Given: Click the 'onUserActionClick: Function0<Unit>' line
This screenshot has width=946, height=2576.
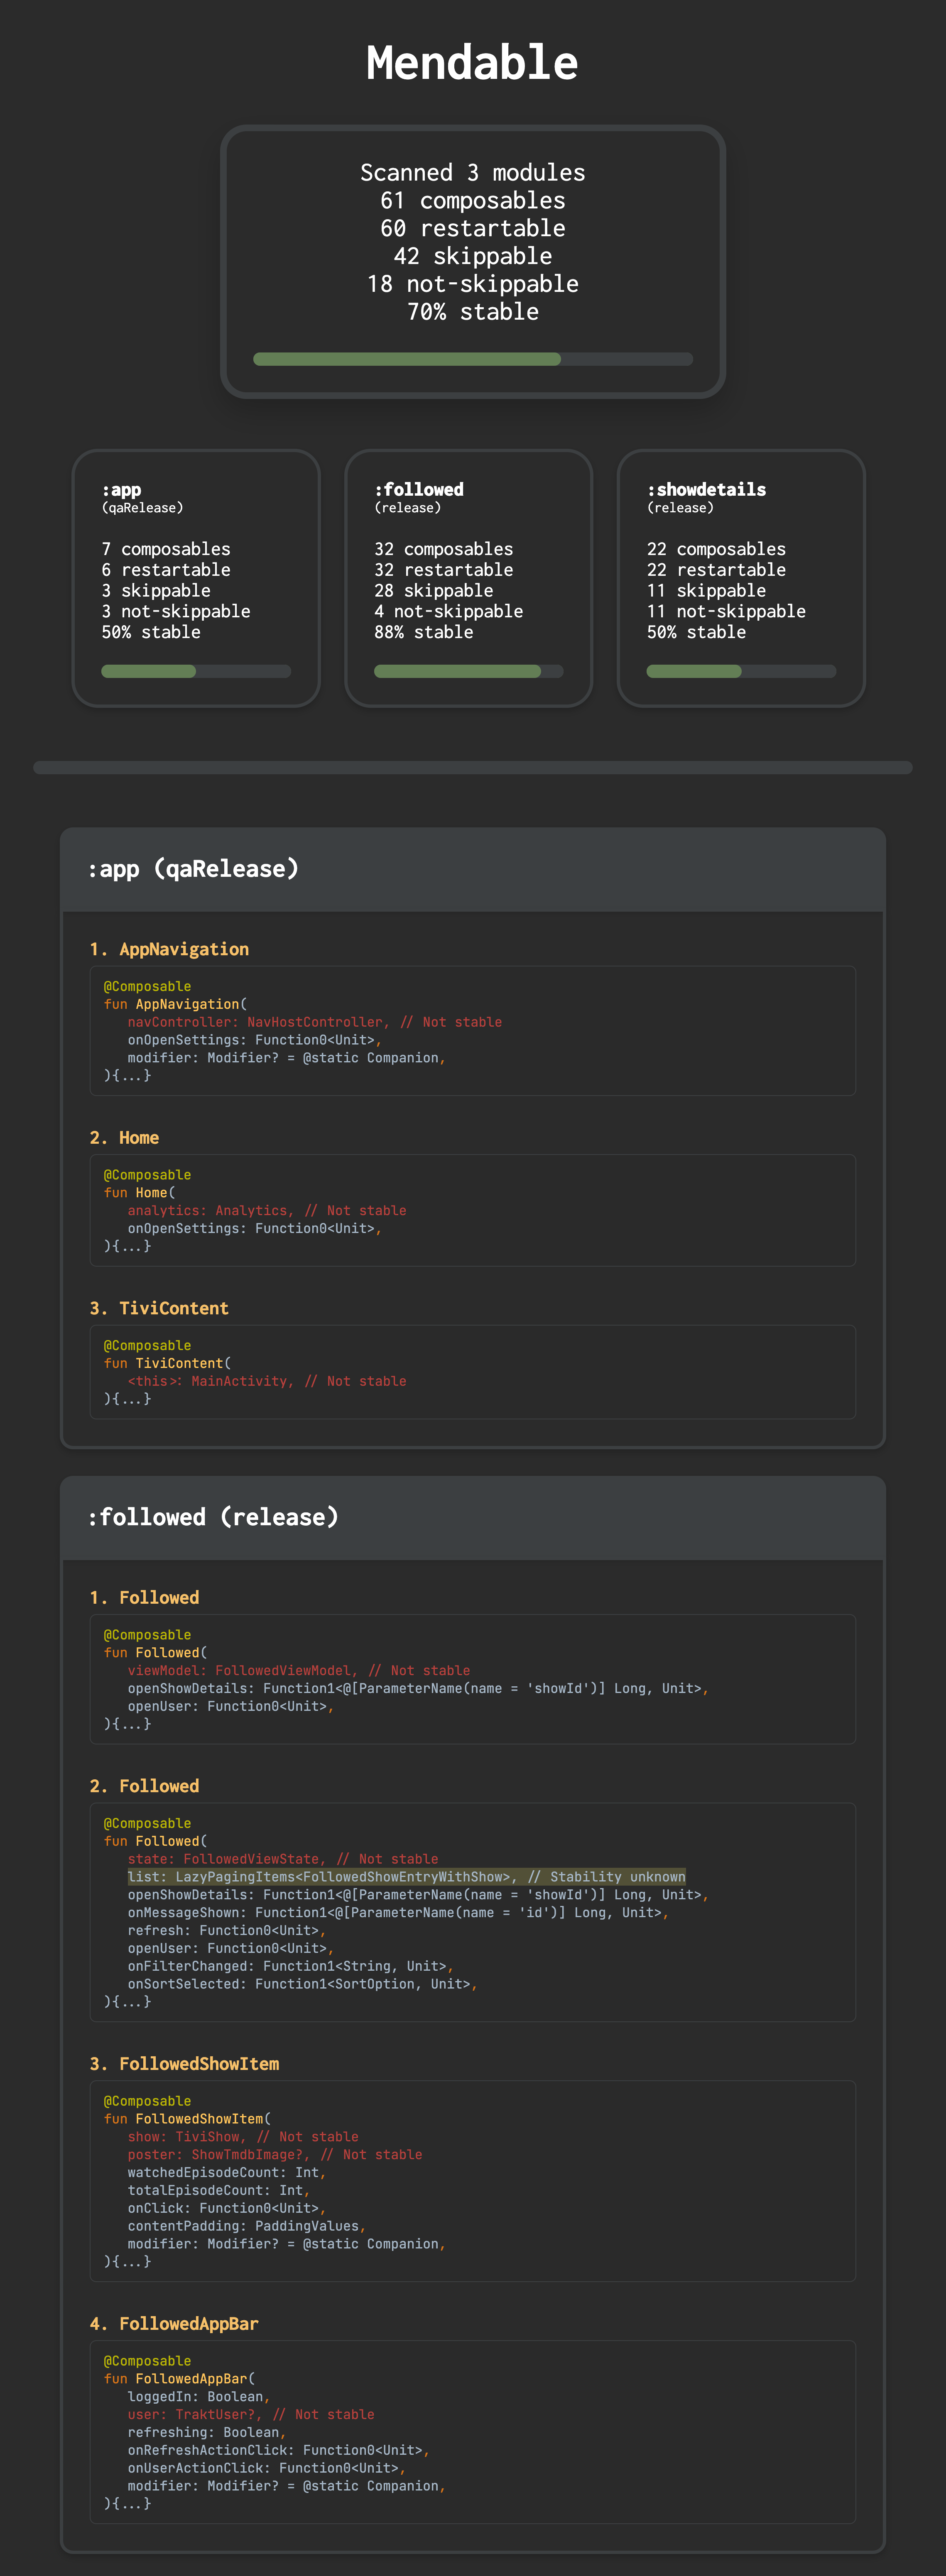Looking at the screenshot, I should pyautogui.click(x=267, y=2468).
